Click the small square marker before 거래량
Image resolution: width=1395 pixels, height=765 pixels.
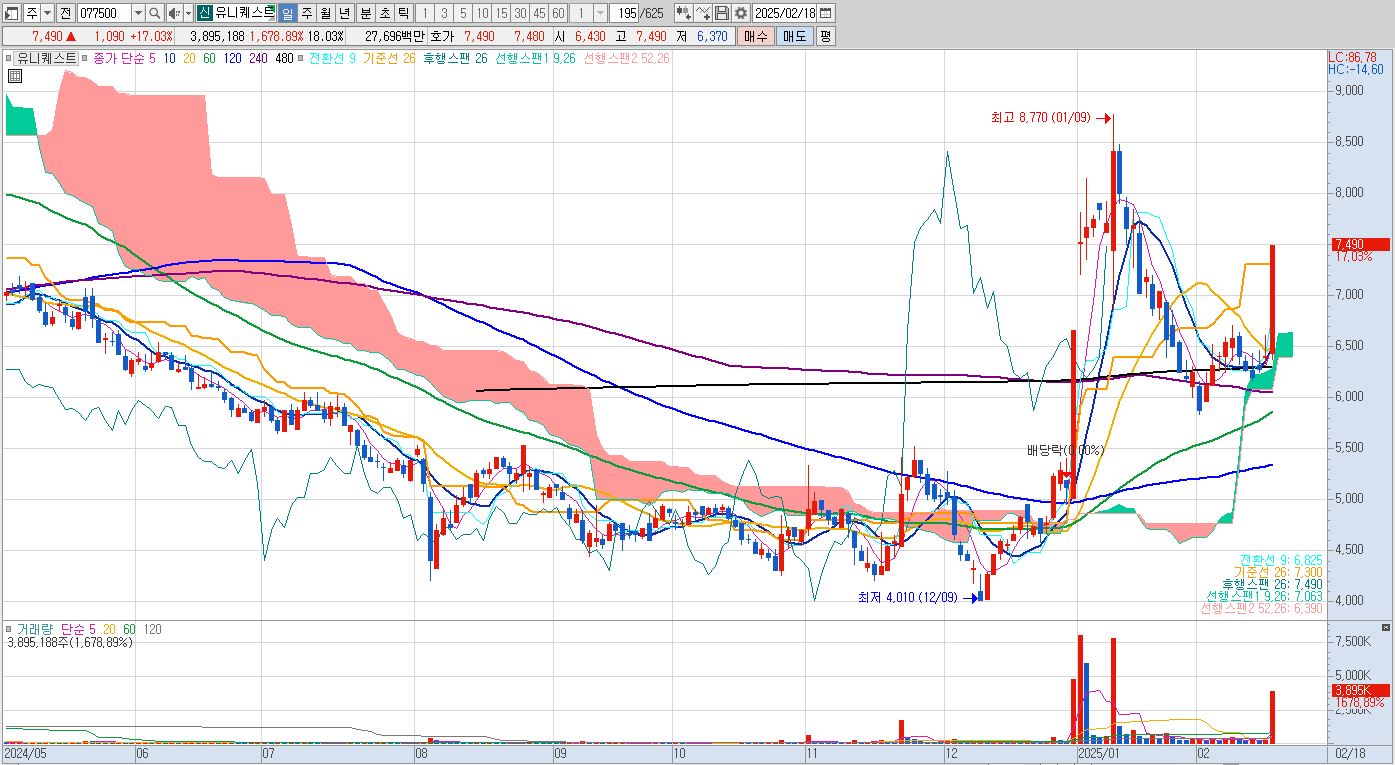tap(9, 630)
